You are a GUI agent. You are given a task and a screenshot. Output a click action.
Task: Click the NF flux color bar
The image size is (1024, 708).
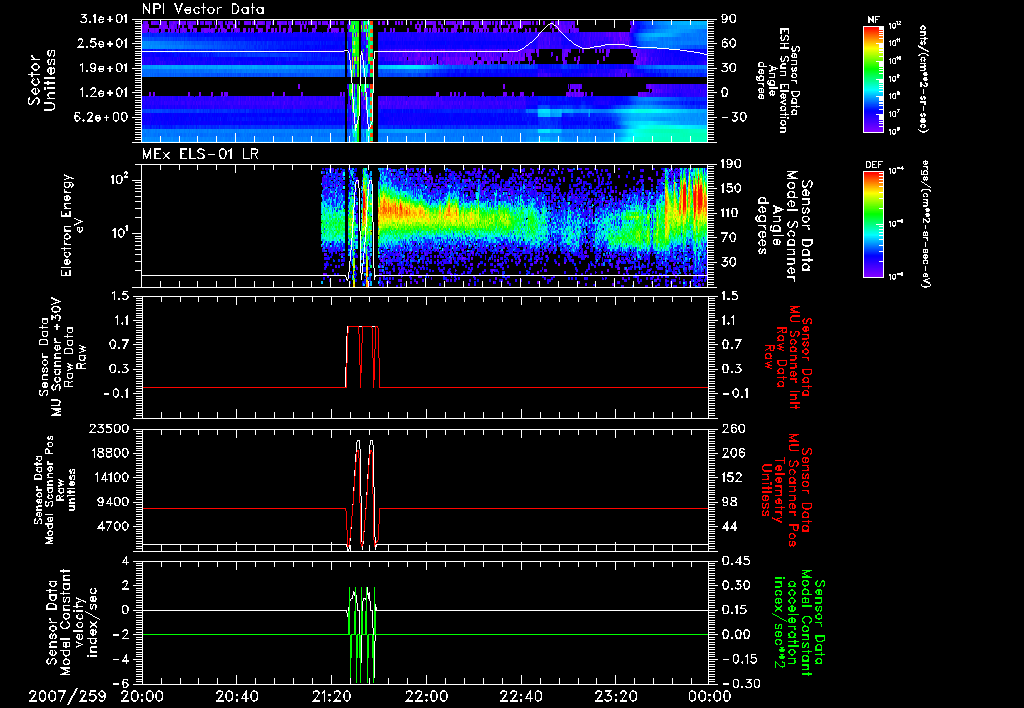point(874,78)
